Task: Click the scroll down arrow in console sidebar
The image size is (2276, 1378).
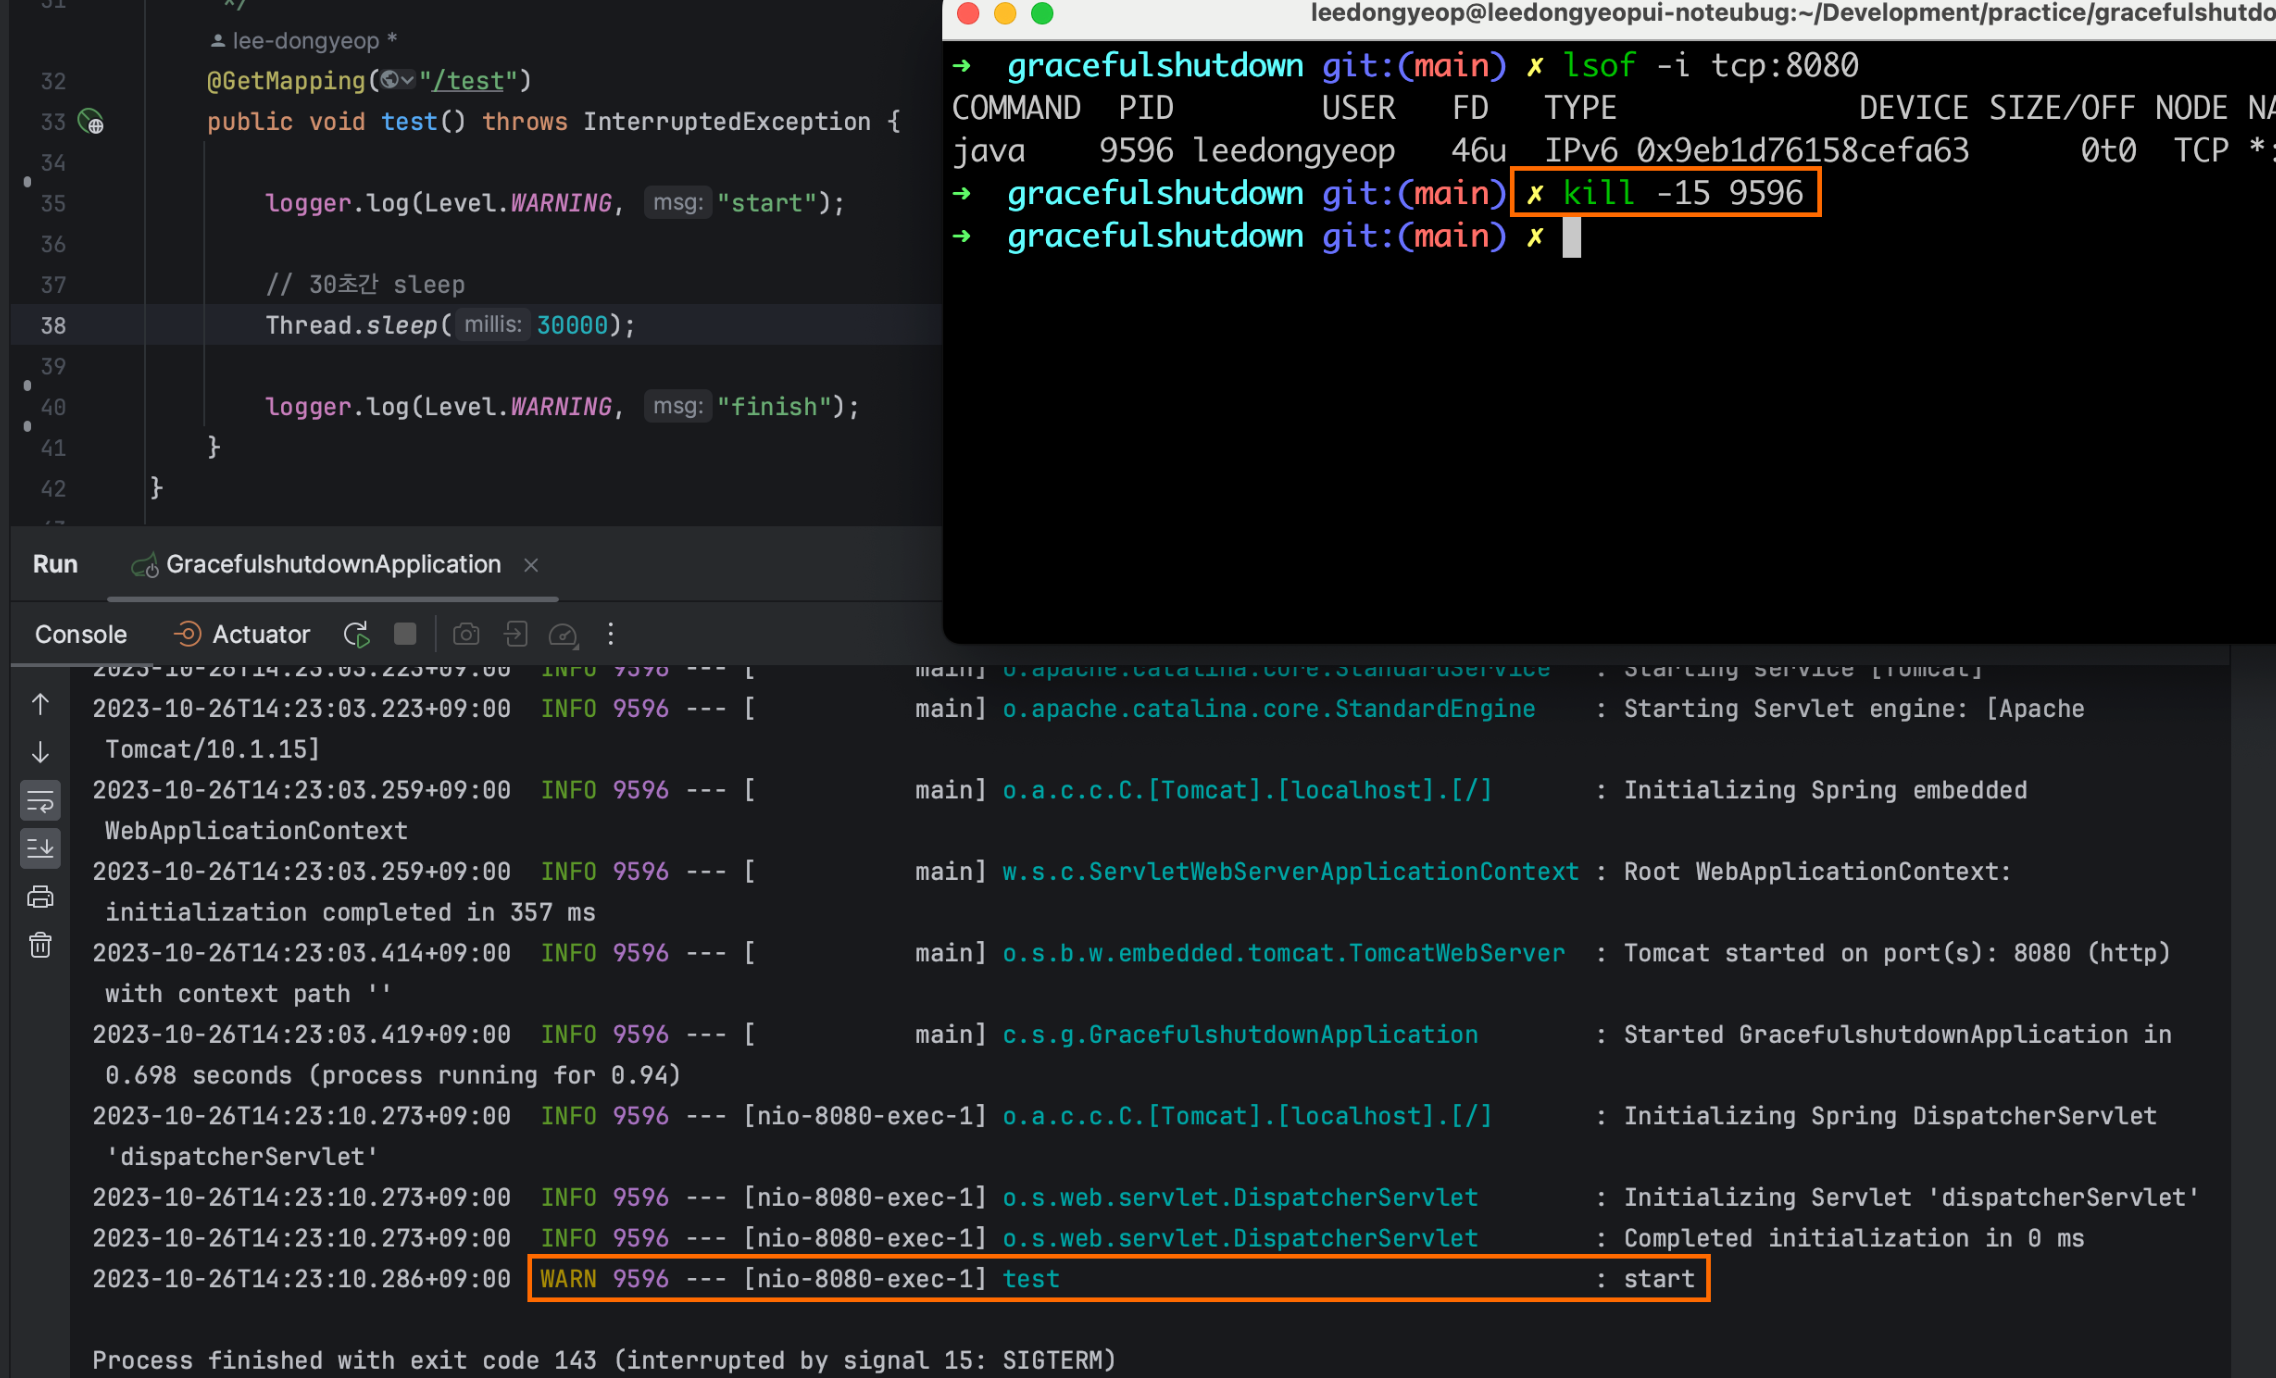Action: [x=40, y=752]
